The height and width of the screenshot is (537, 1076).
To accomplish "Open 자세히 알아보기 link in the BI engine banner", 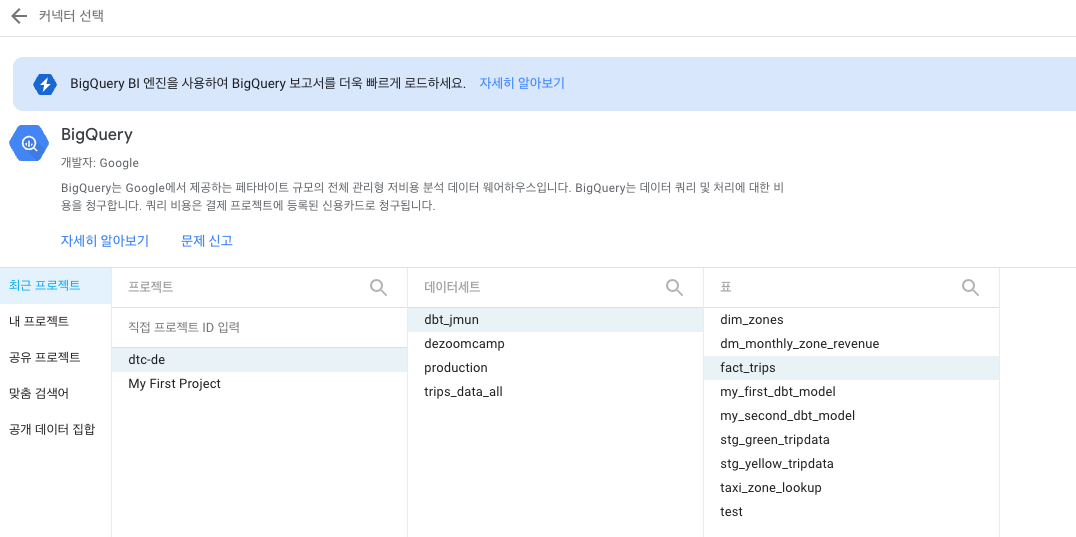I will click(522, 84).
